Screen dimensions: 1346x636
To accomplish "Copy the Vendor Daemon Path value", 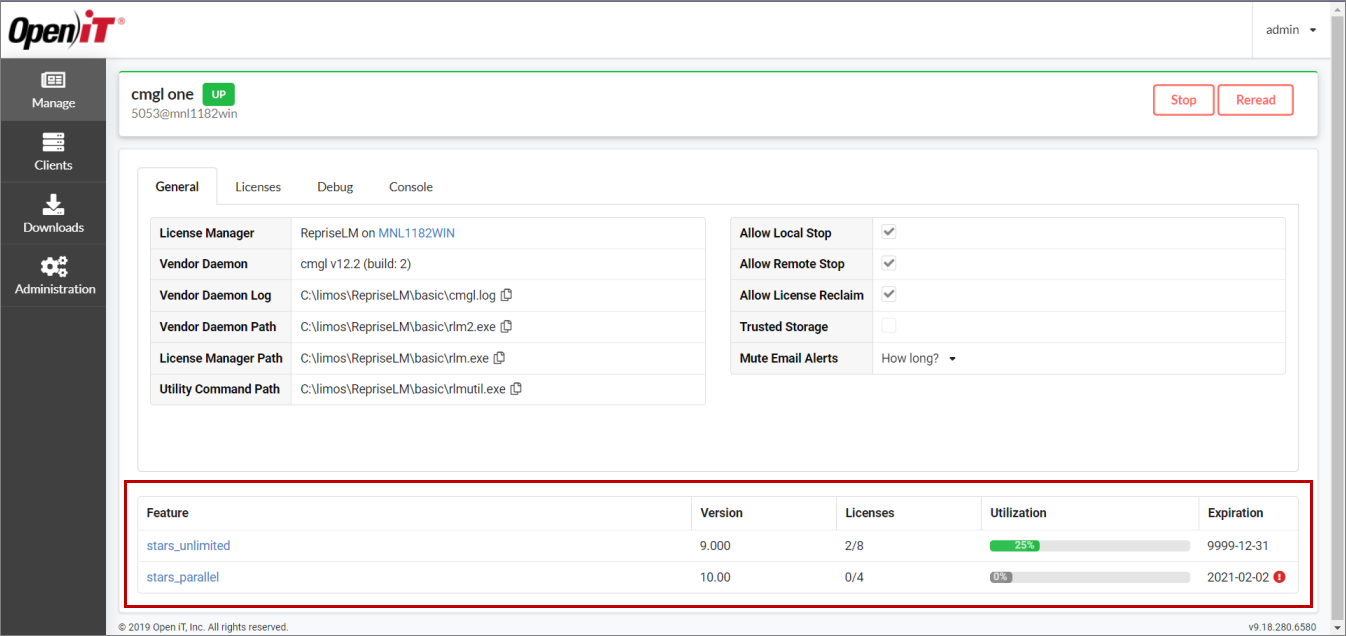I will pyautogui.click(x=507, y=326).
